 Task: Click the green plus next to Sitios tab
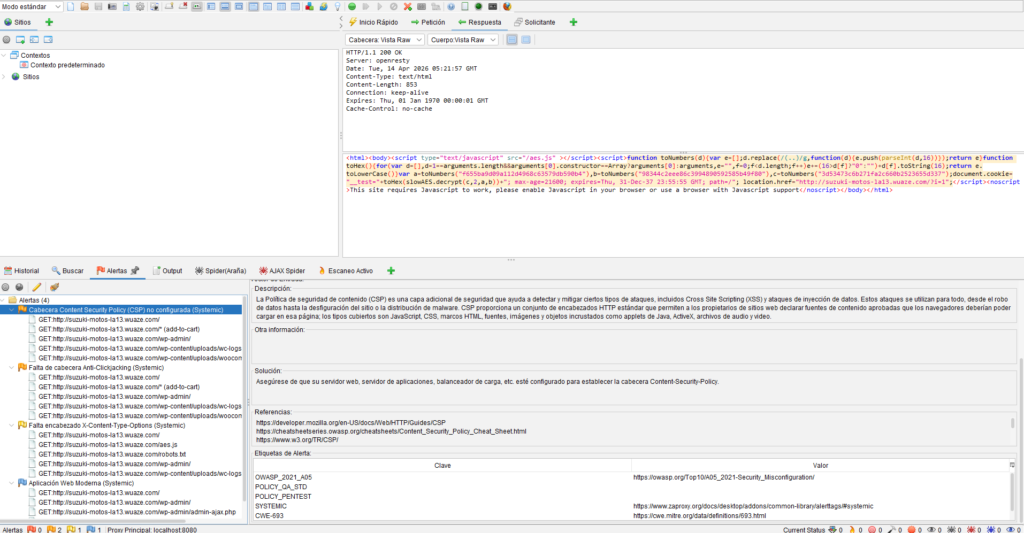coord(49,22)
